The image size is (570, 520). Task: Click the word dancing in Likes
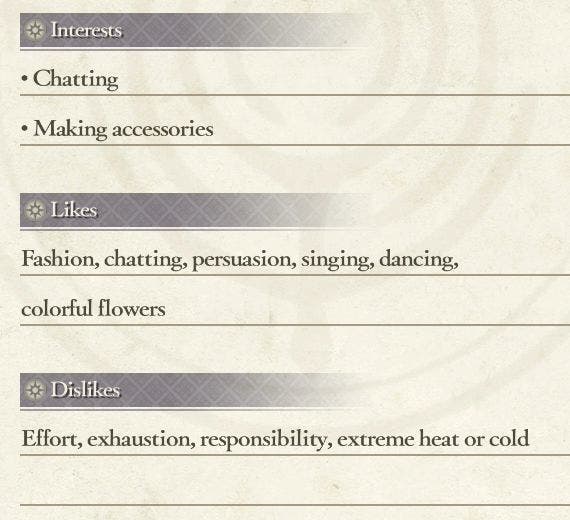pos(418,260)
